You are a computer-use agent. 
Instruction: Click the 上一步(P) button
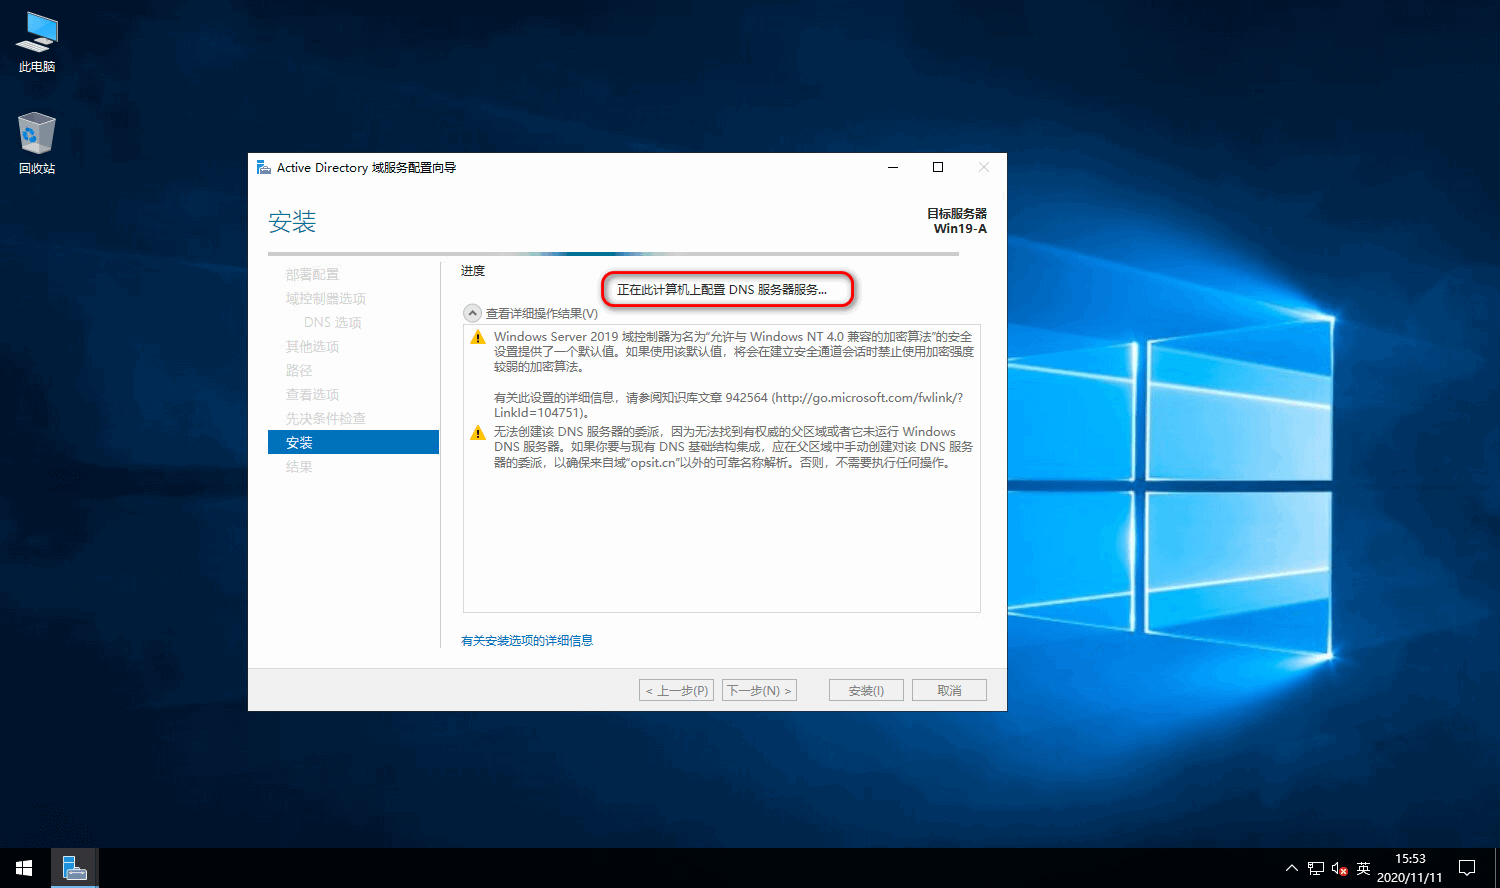point(676,690)
